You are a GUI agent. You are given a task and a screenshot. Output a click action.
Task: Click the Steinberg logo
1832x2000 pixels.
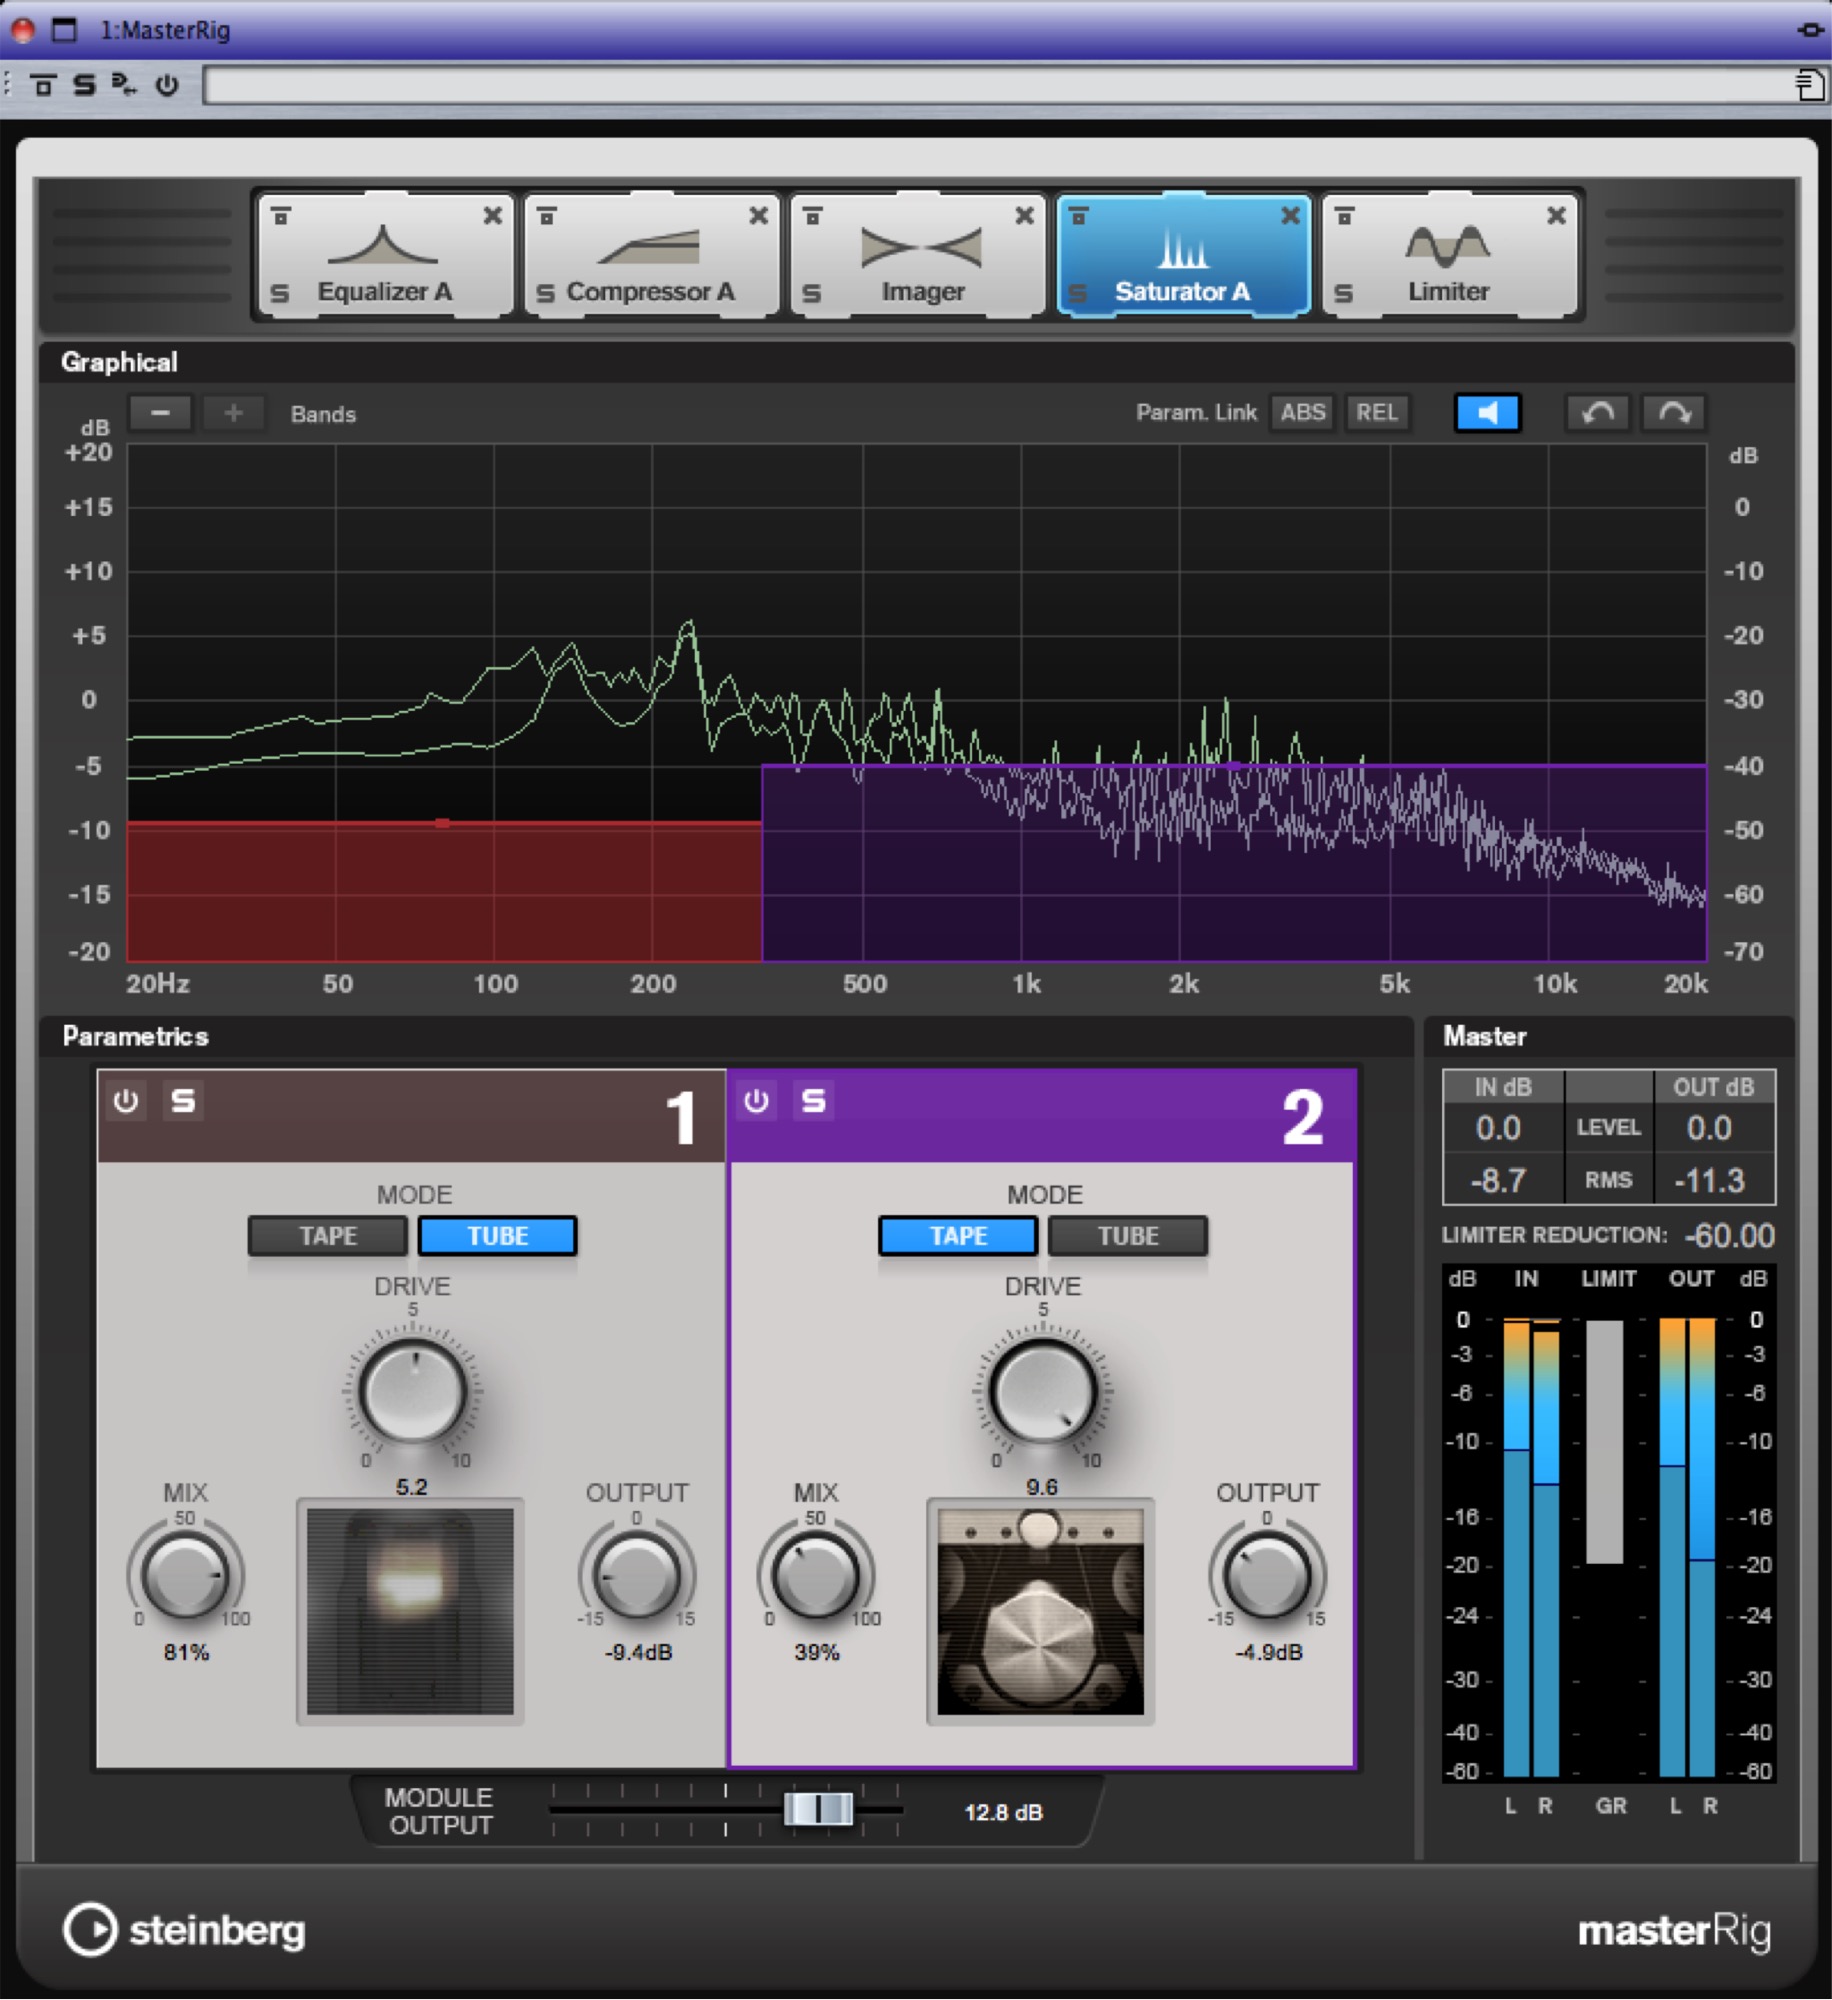184,1930
